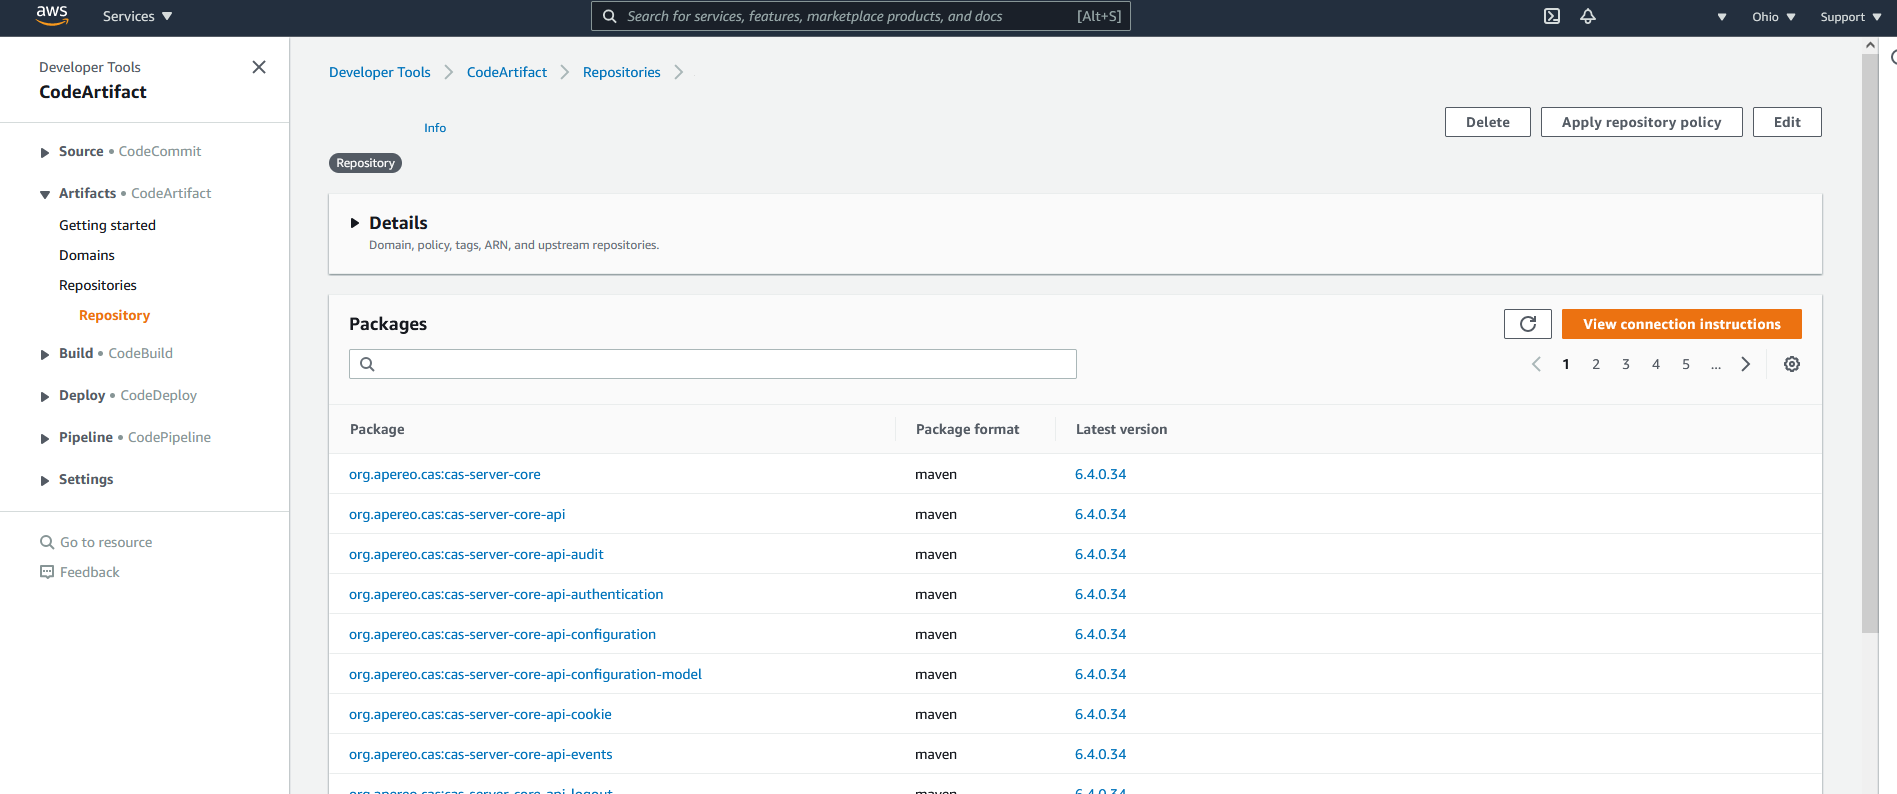1897x794 pixels.
Task: Expand Pipeline CodePipeline in sidebar
Action: click(45, 438)
